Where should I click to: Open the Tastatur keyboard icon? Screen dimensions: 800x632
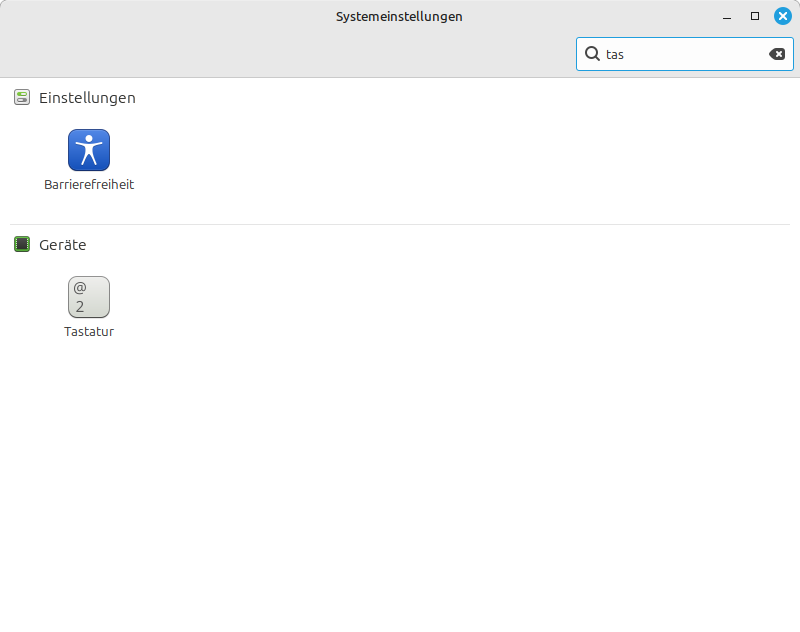pyautogui.click(x=89, y=297)
